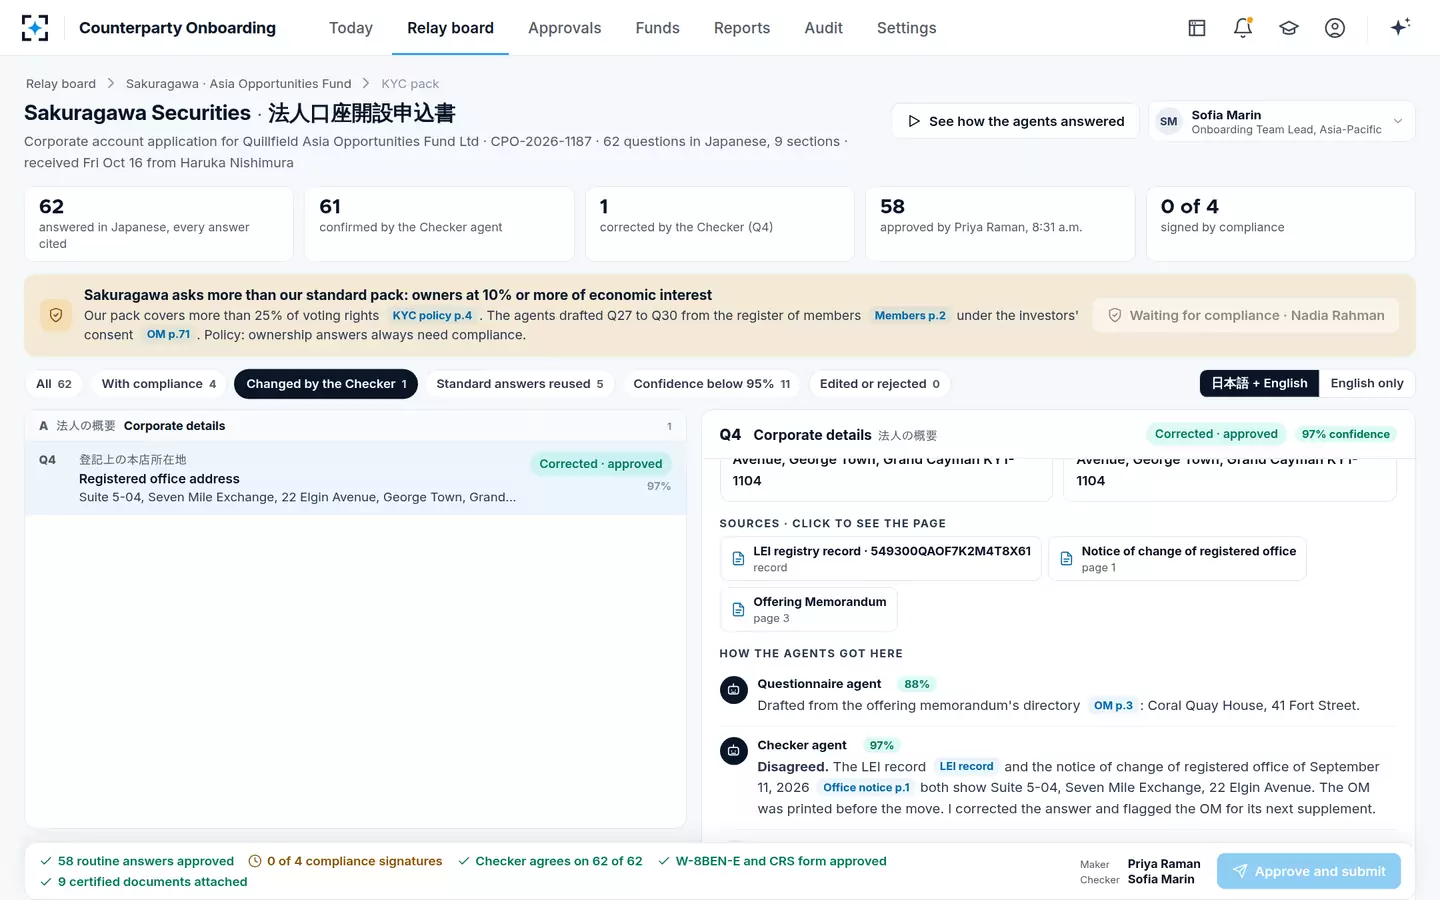The image size is (1440, 900).
Task: Expand the Sofia Marin user dropdown
Action: tap(1282, 122)
